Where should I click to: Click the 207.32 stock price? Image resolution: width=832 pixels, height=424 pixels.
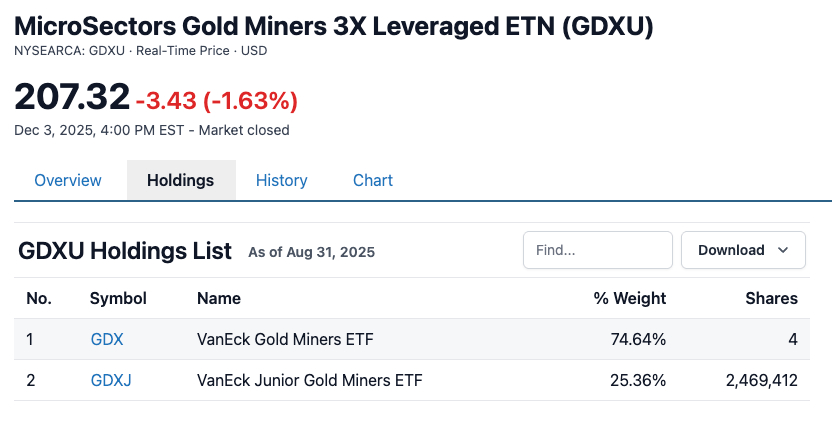[x=72, y=97]
